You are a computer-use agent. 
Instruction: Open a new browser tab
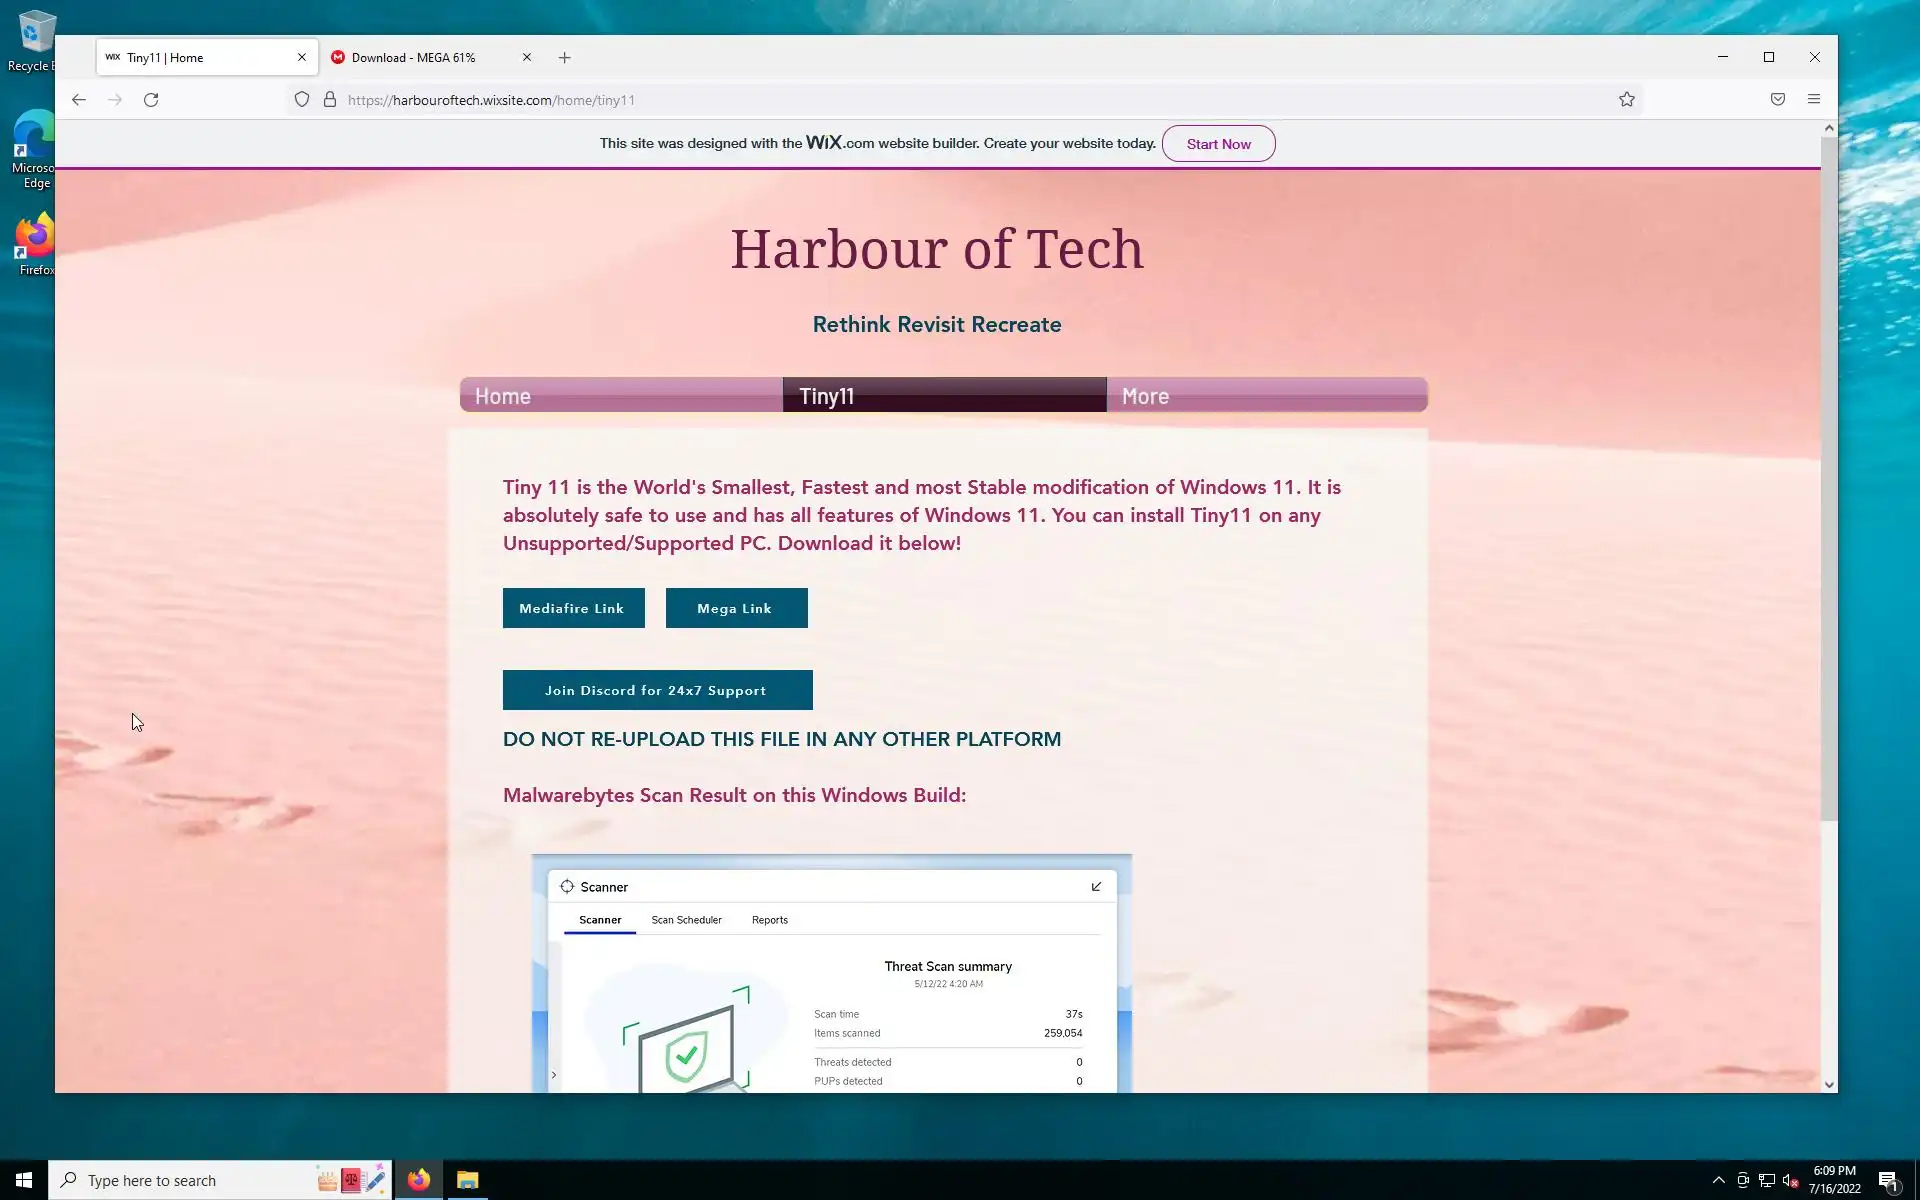coord(564,58)
